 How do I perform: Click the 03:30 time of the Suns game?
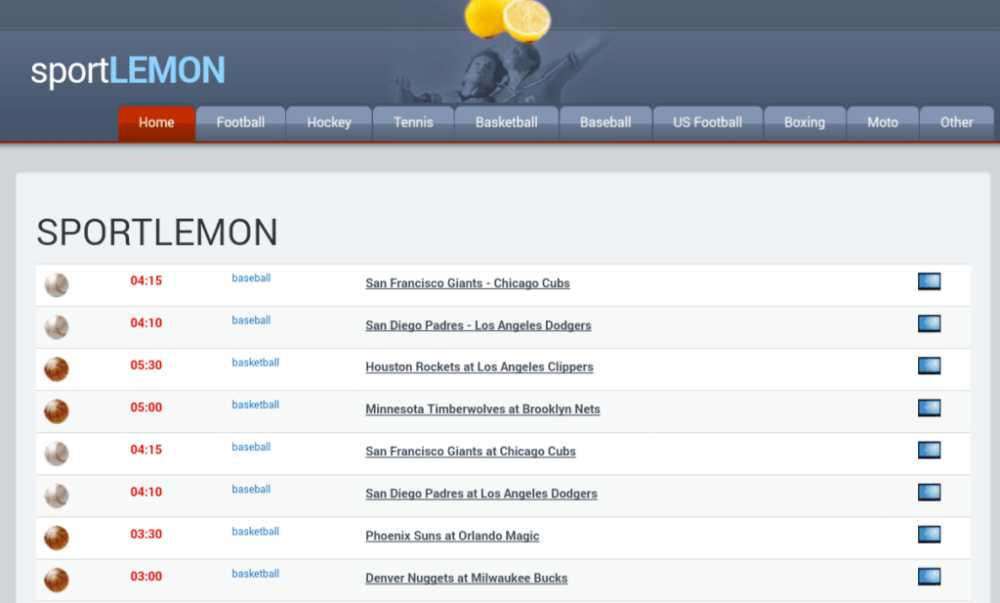146,534
